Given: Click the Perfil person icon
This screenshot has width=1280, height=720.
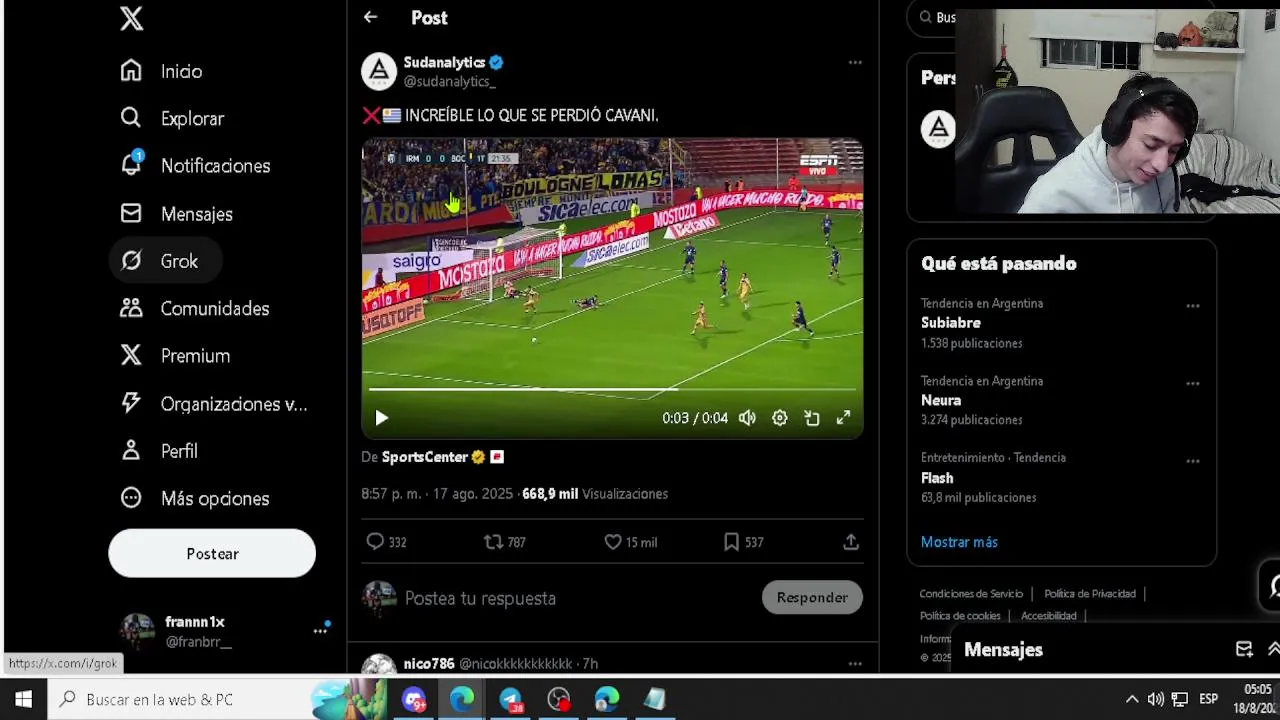Looking at the screenshot, I should click(x=131, y=450).
